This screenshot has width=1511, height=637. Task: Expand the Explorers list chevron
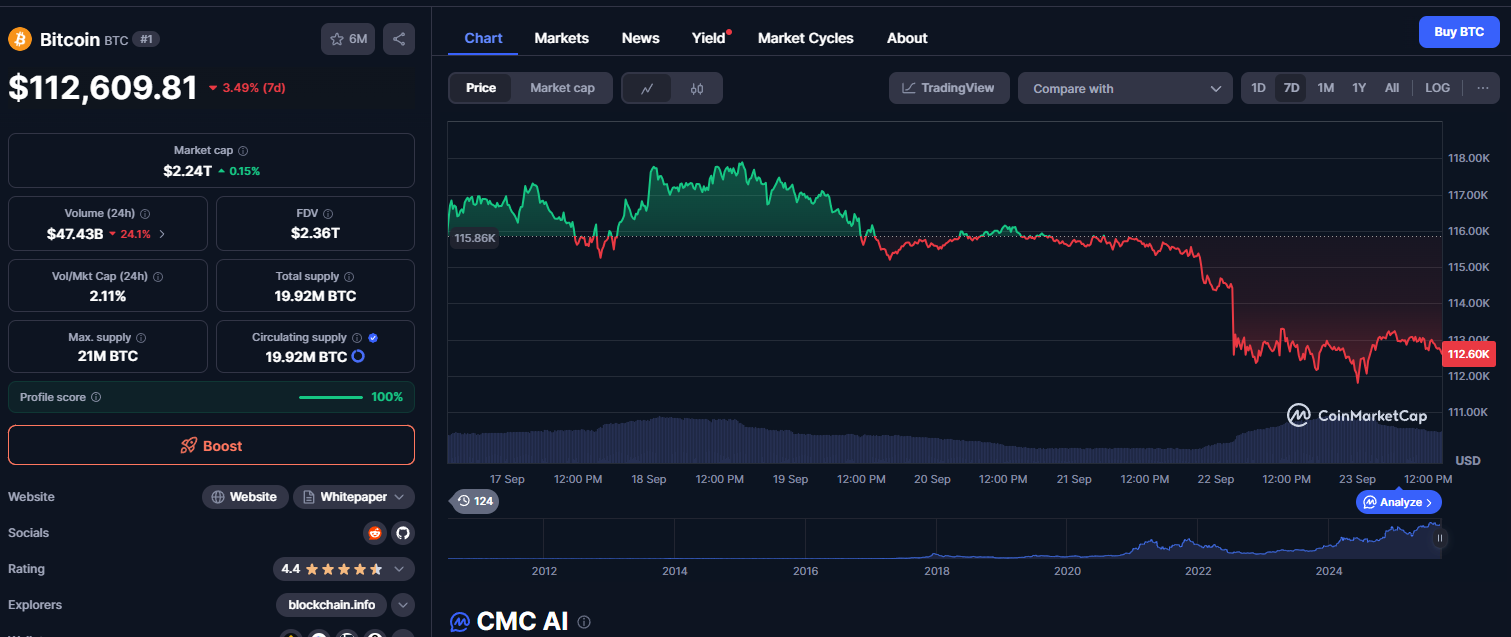[x=403, y=605]
